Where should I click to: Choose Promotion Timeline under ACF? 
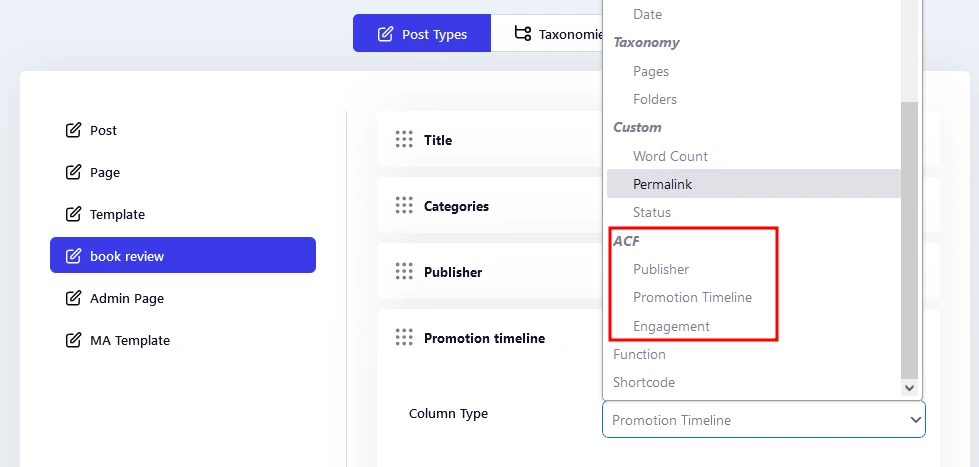754,297
